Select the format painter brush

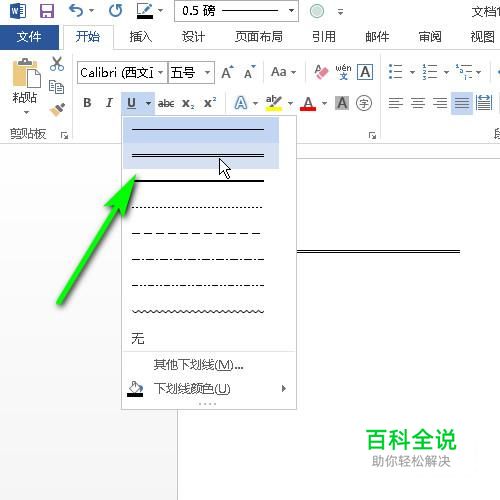point(57,110)
